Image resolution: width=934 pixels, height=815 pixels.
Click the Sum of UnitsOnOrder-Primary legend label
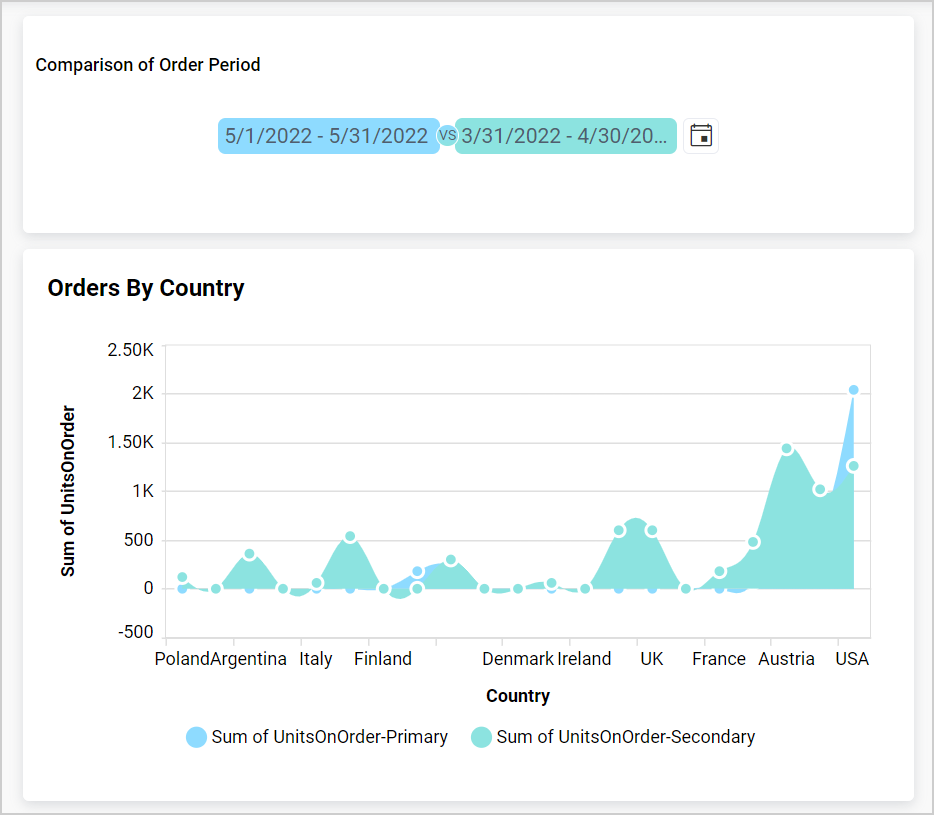(x=330, y=736)
